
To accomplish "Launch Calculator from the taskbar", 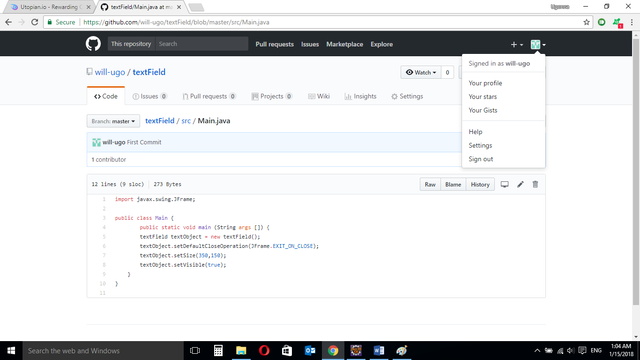I will pos(218,351).
